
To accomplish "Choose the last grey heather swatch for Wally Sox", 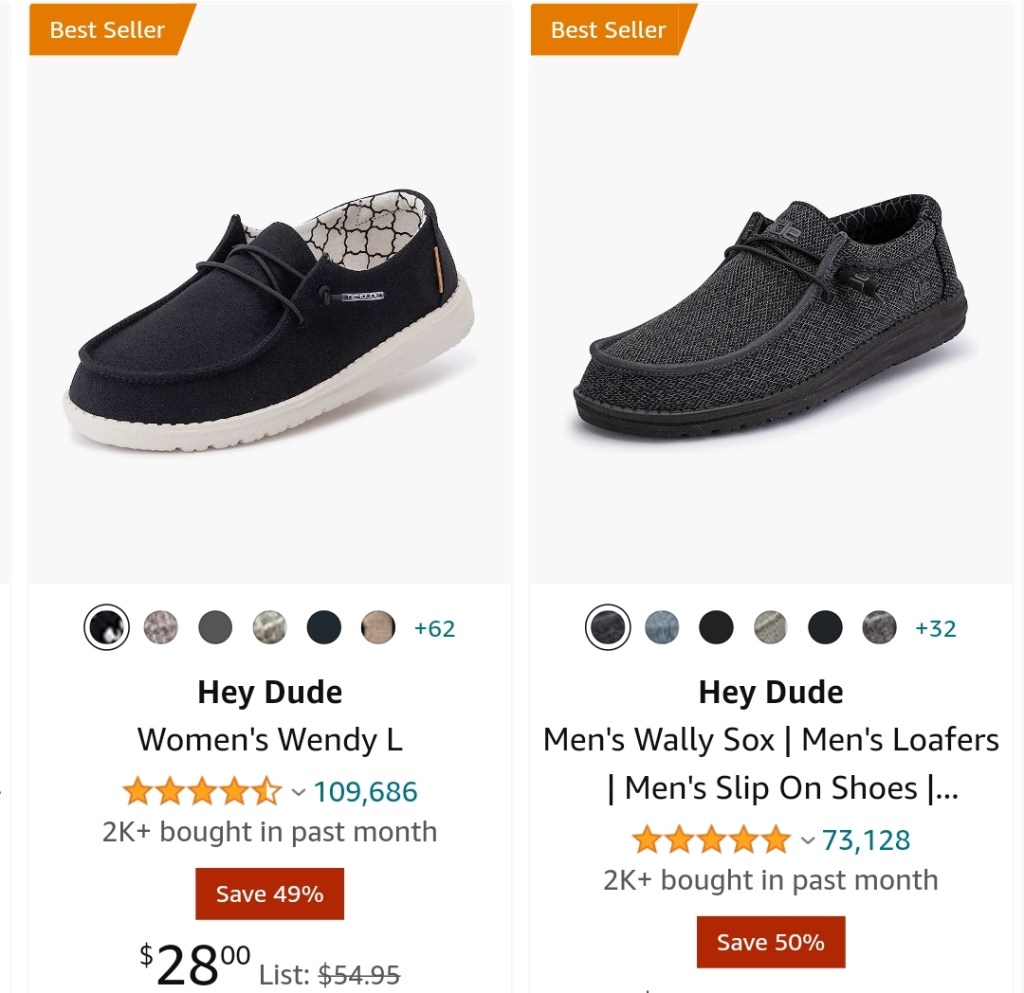I will pyautogui.click(x=880, y=627).
